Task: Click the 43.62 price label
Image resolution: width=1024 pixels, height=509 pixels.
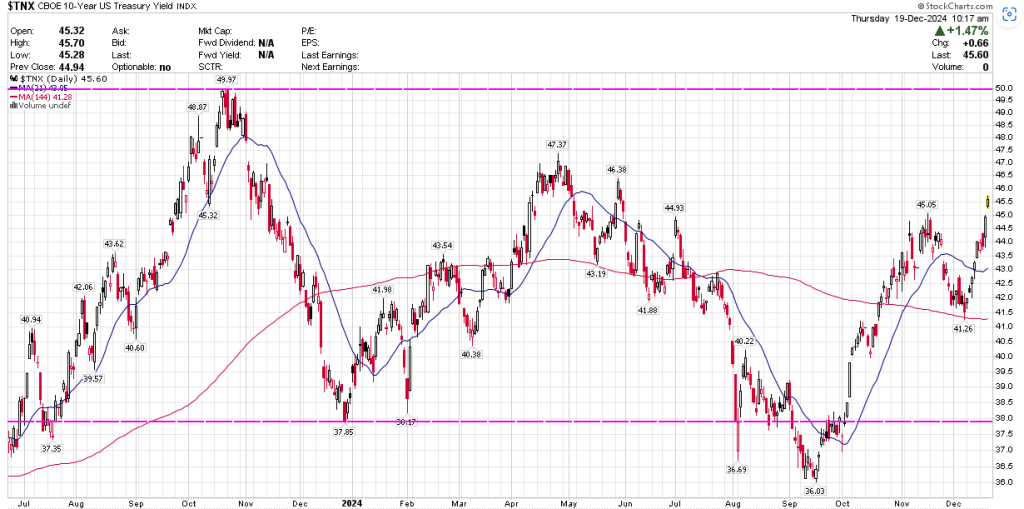Action: tap(114, 244)
